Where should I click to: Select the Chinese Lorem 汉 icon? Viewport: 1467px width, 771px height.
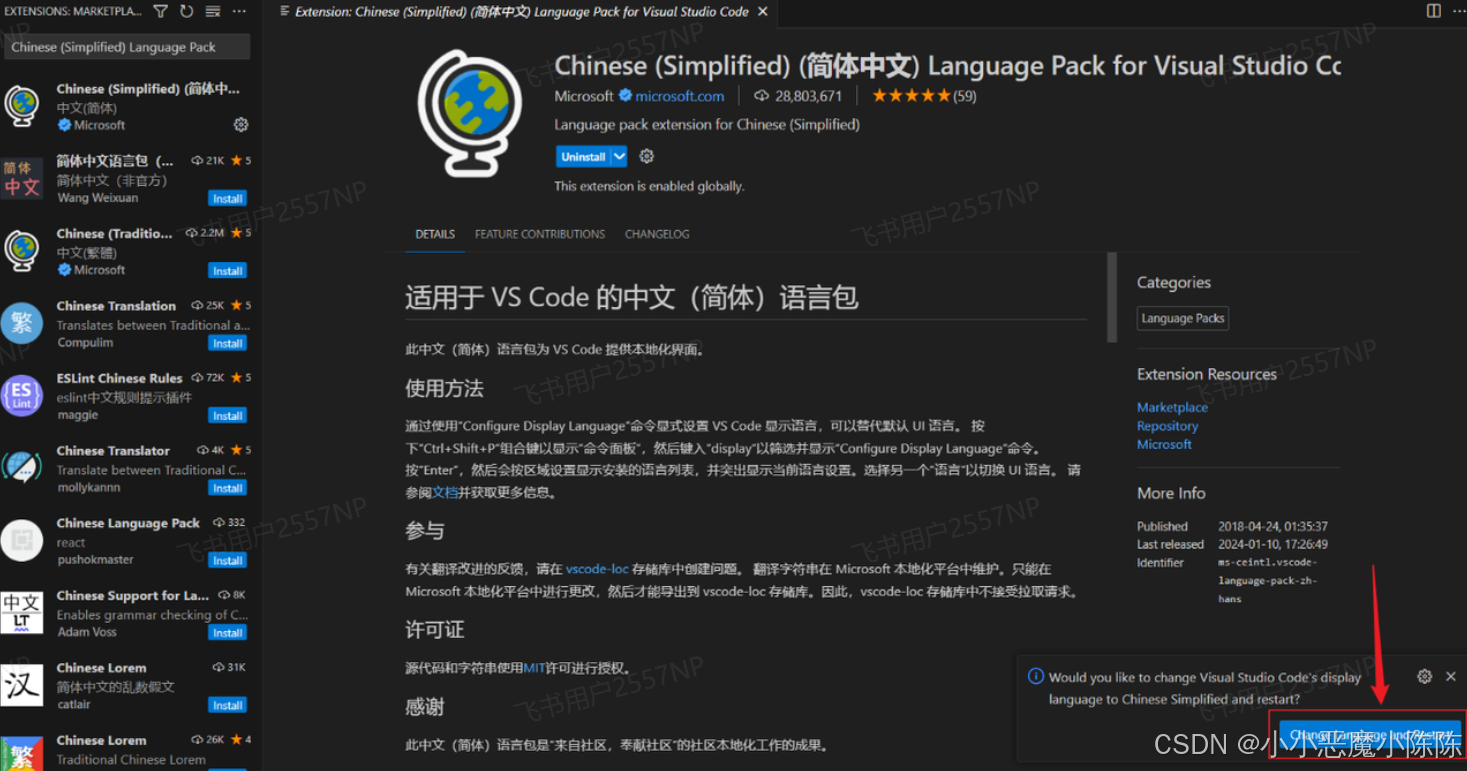22,685
